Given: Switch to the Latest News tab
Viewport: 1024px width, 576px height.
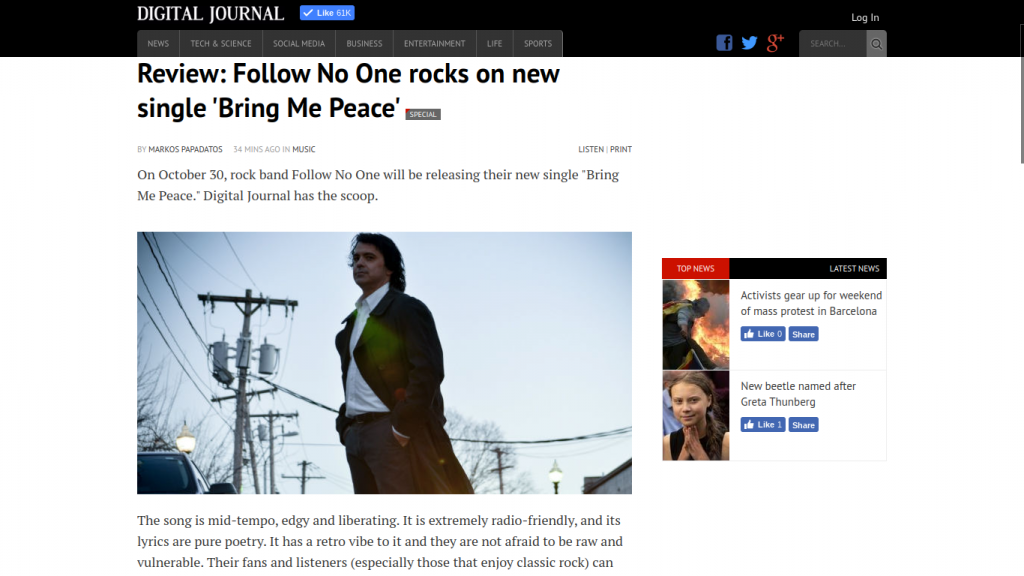Looking at the screenshot, I should 854,268.
